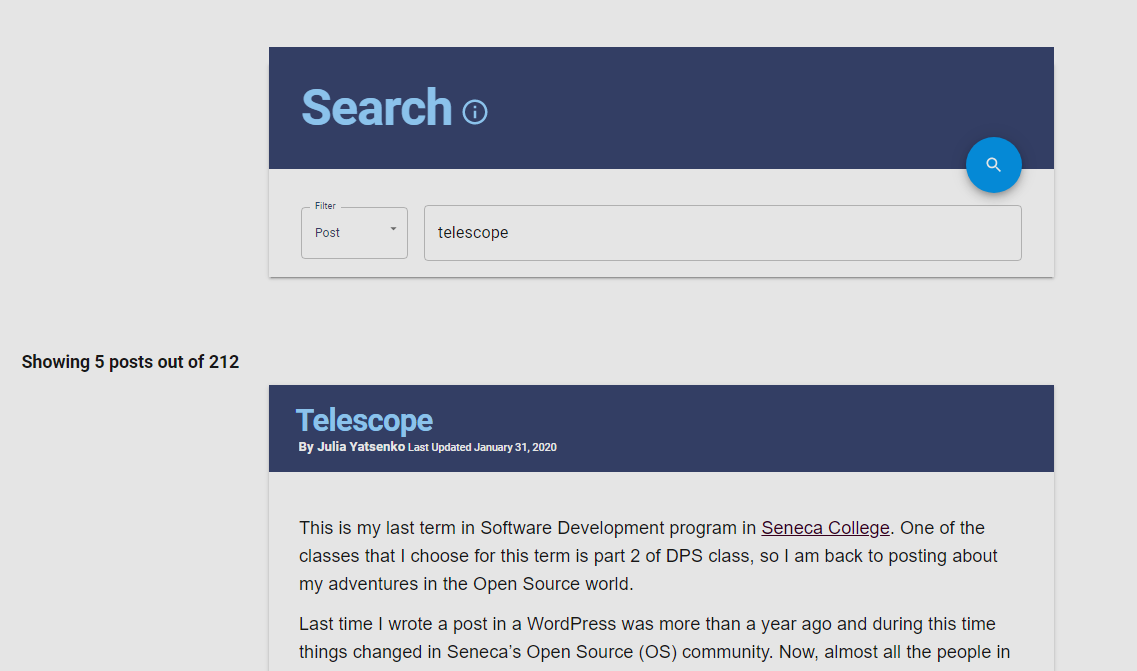Click the large Search page heading

pos(377,107)
